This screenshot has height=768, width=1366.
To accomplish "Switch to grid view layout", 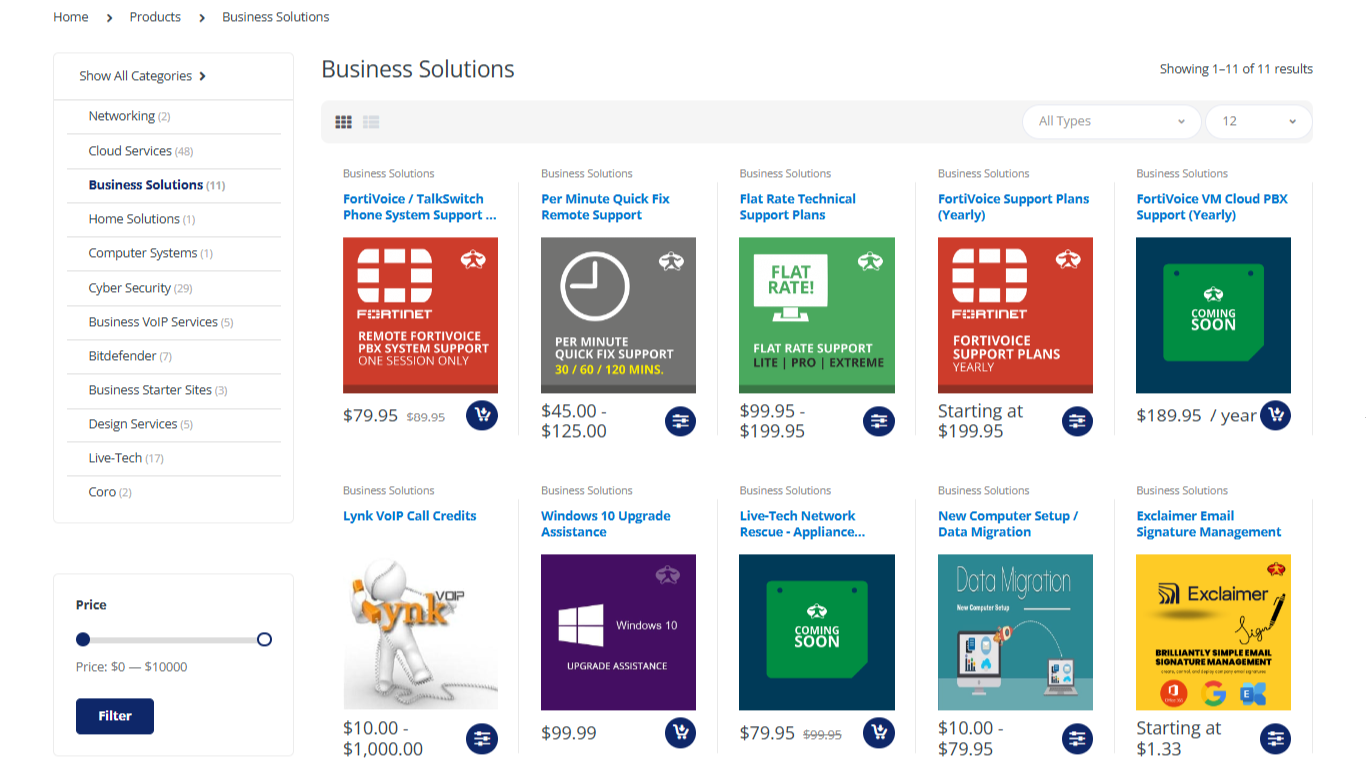I will [x=344, y=122].
